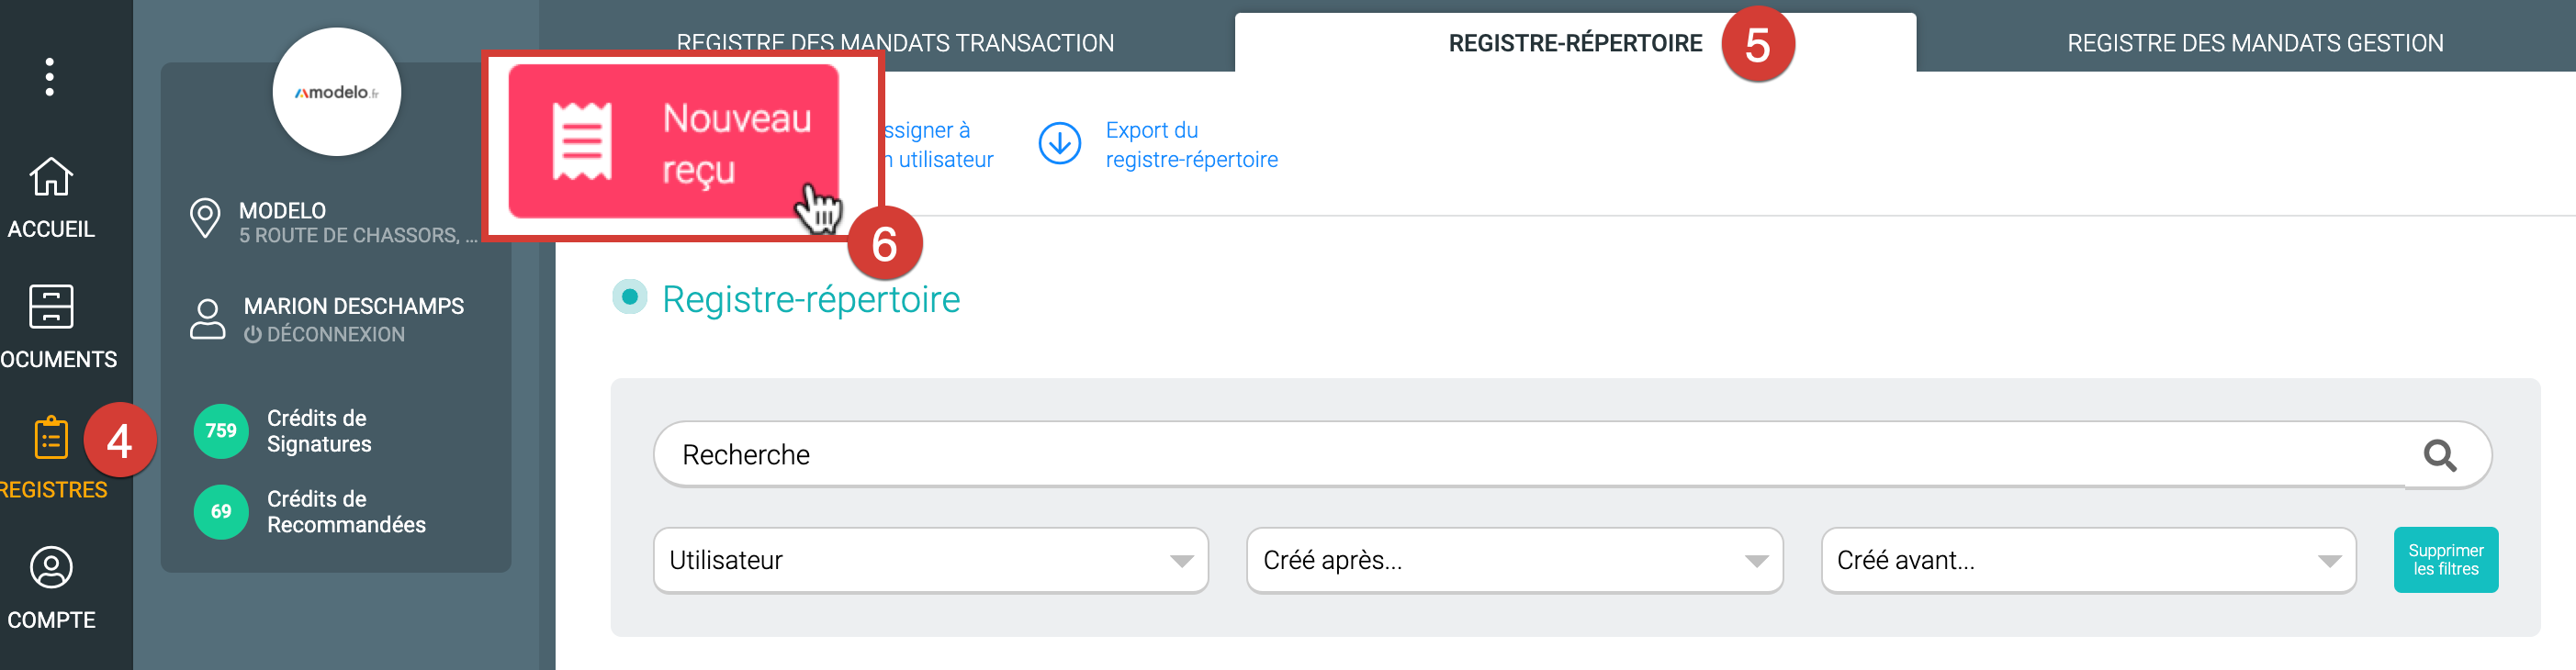Image resolution: width=2576 pixels, height=670 pixels.
Task: Click the Nouveau reçu button
Action: (x=673, y=142)
